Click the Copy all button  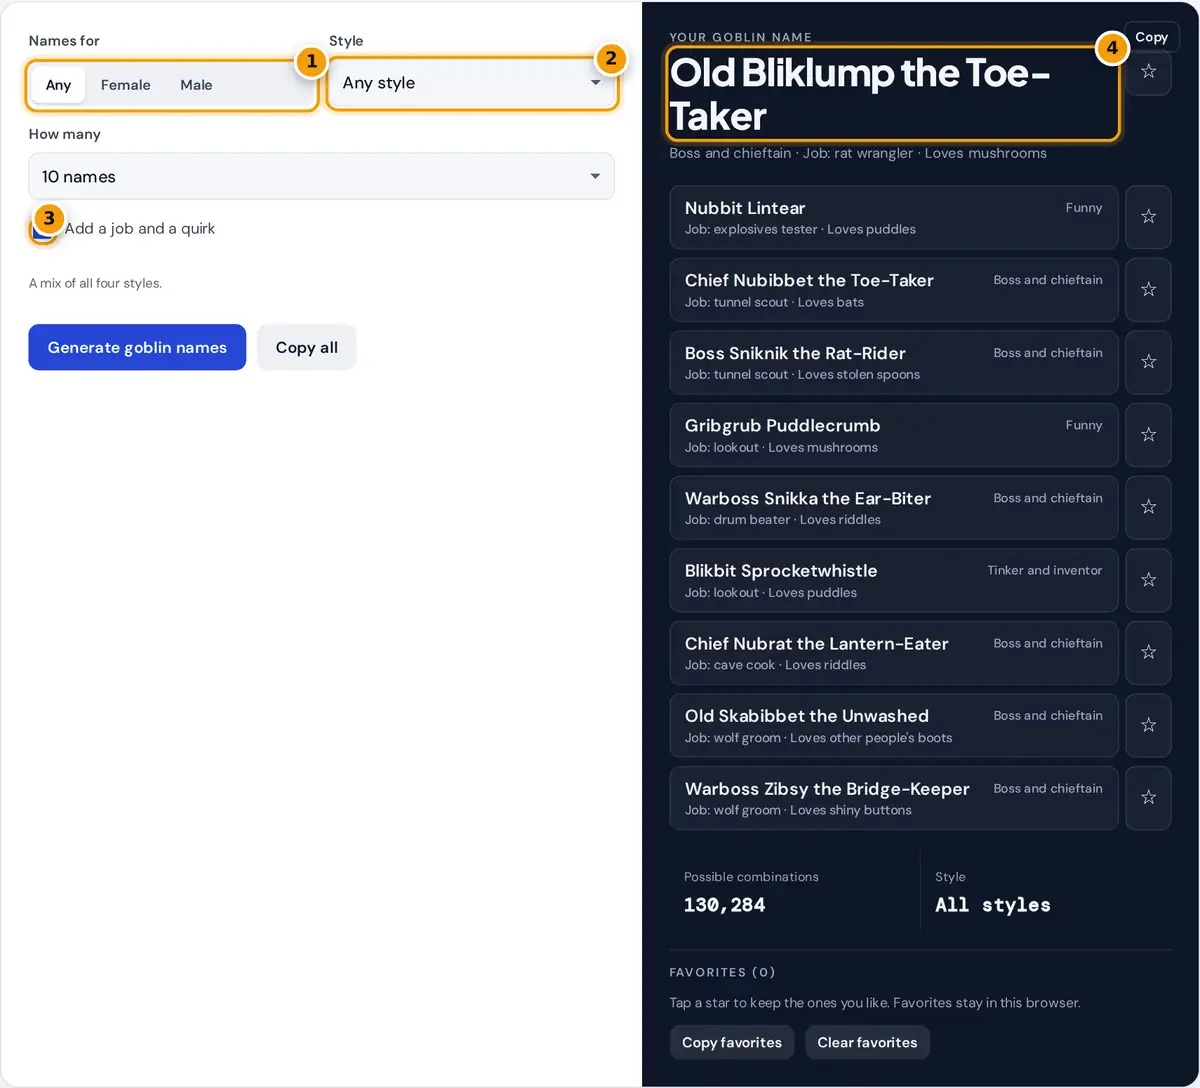point(307,347)
